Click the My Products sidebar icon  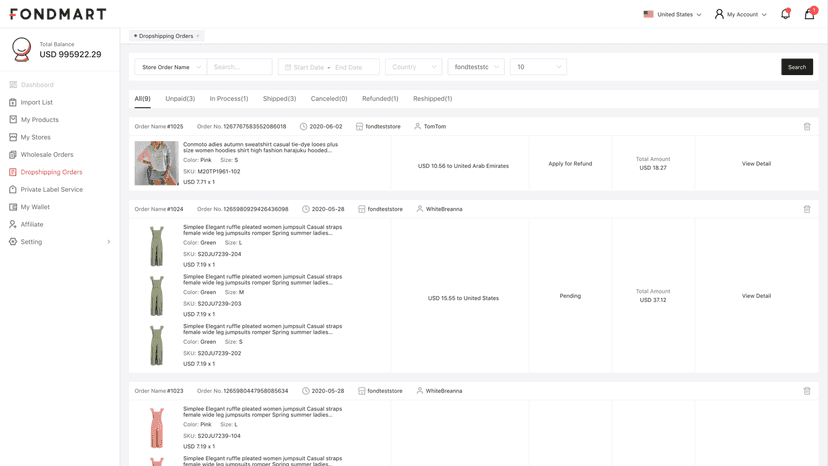(x=13, y=119)
